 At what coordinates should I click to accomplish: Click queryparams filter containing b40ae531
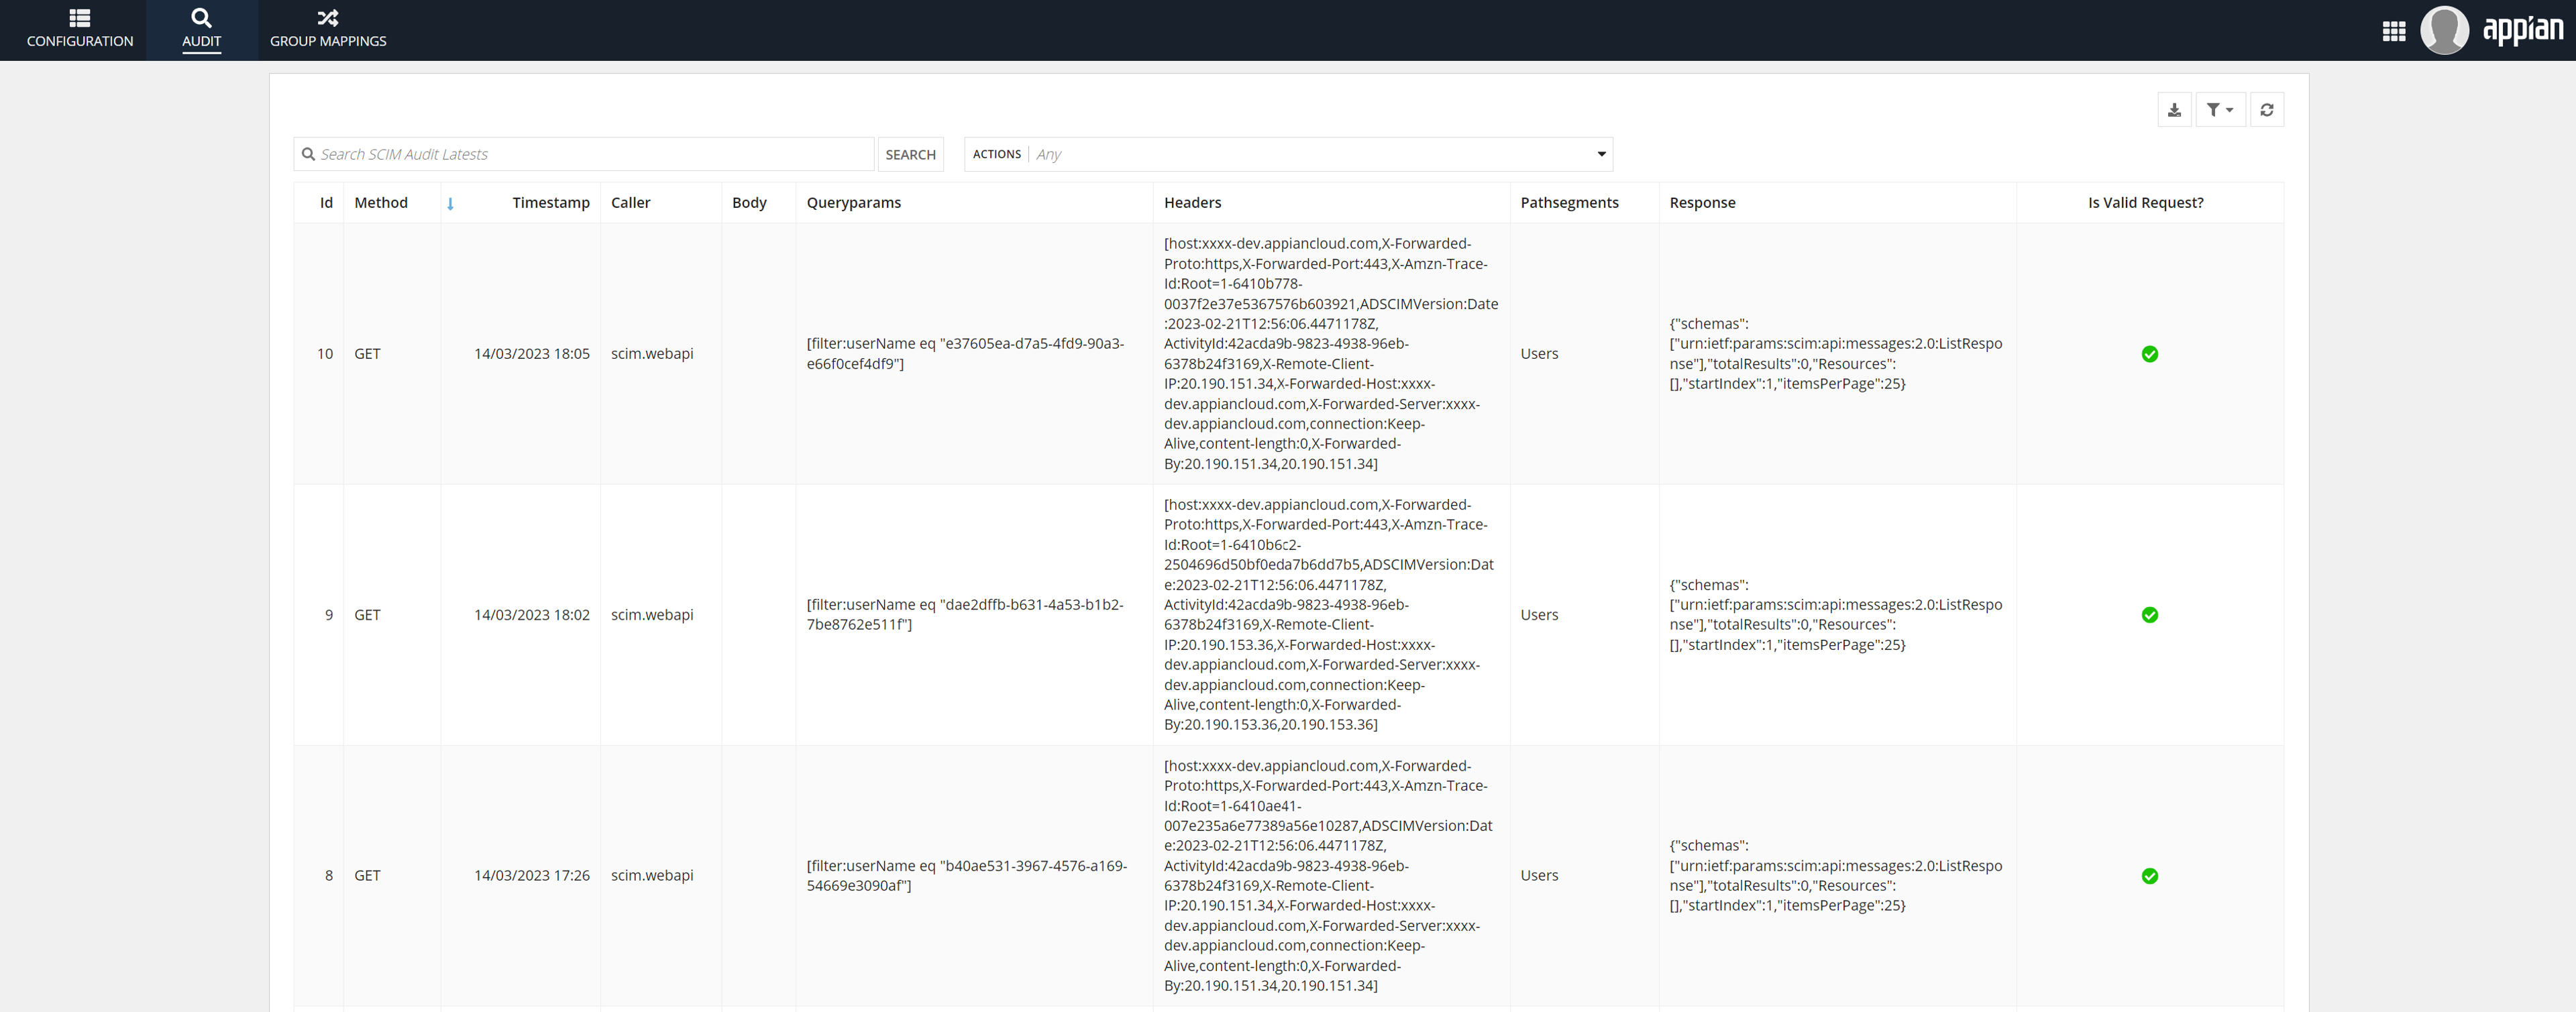click(x=967, y=876)
